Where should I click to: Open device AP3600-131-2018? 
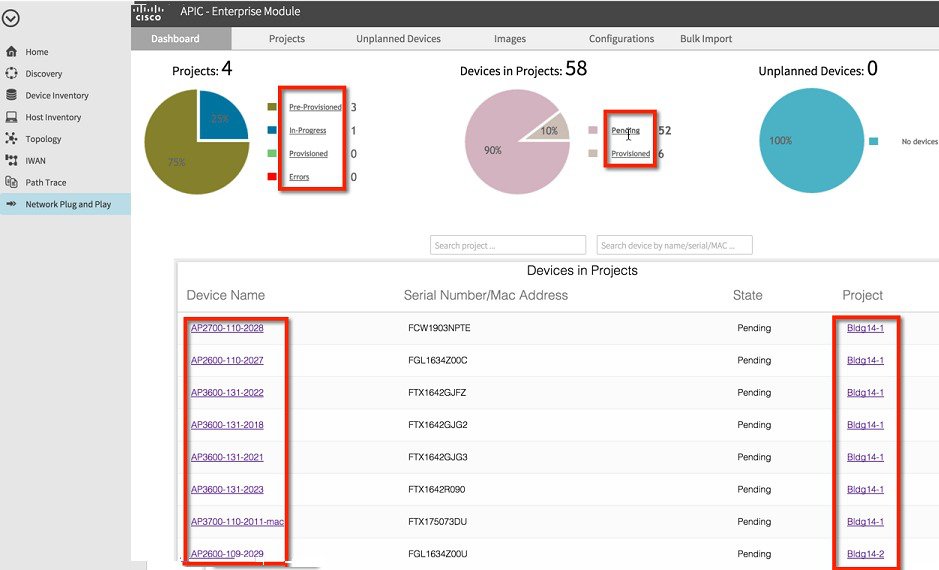[227, 425]
